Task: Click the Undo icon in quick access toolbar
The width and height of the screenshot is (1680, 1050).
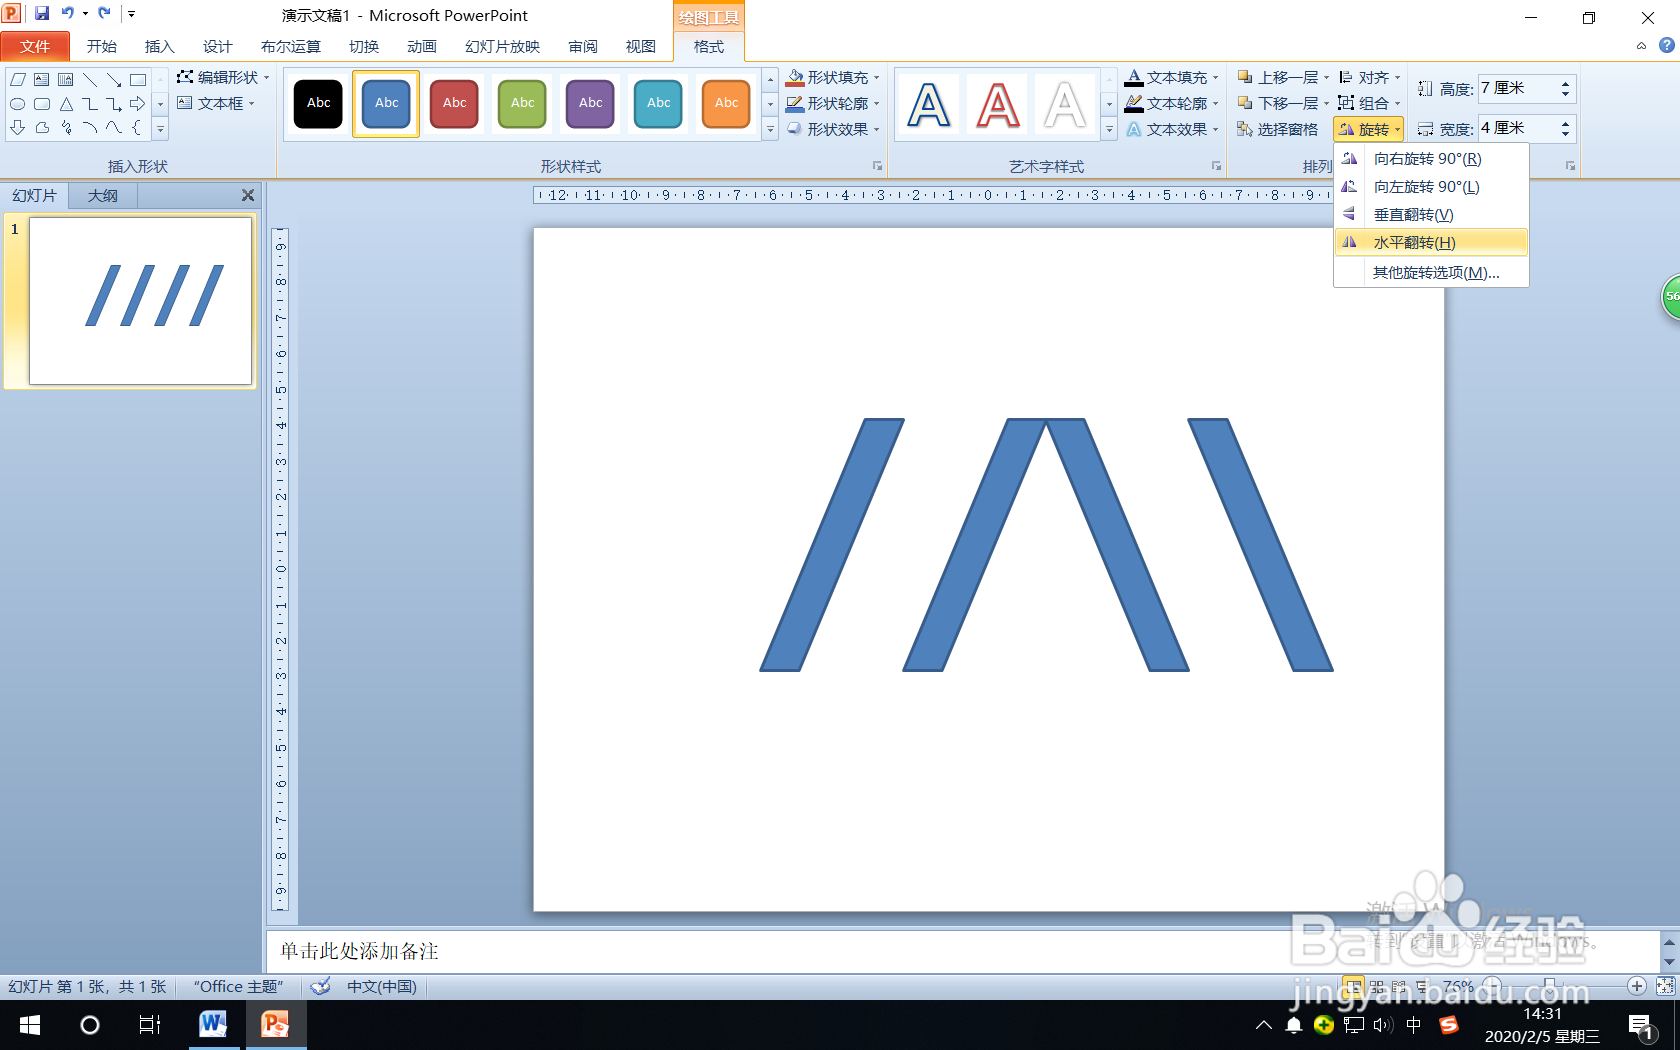Action: click(68, 14)
